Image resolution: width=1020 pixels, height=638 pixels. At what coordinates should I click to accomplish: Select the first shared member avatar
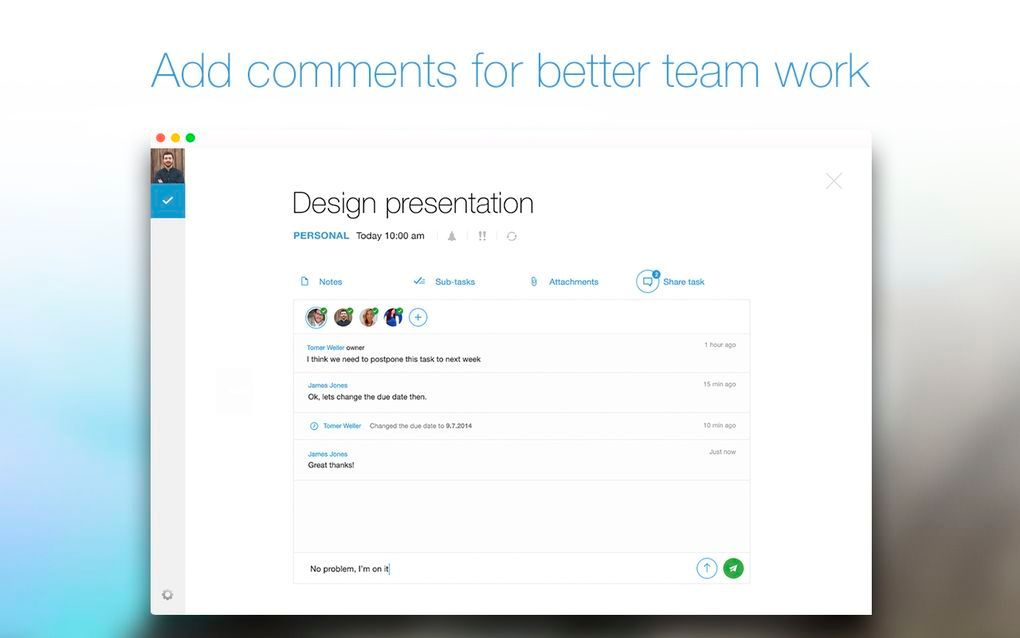(x=316, y=317)
